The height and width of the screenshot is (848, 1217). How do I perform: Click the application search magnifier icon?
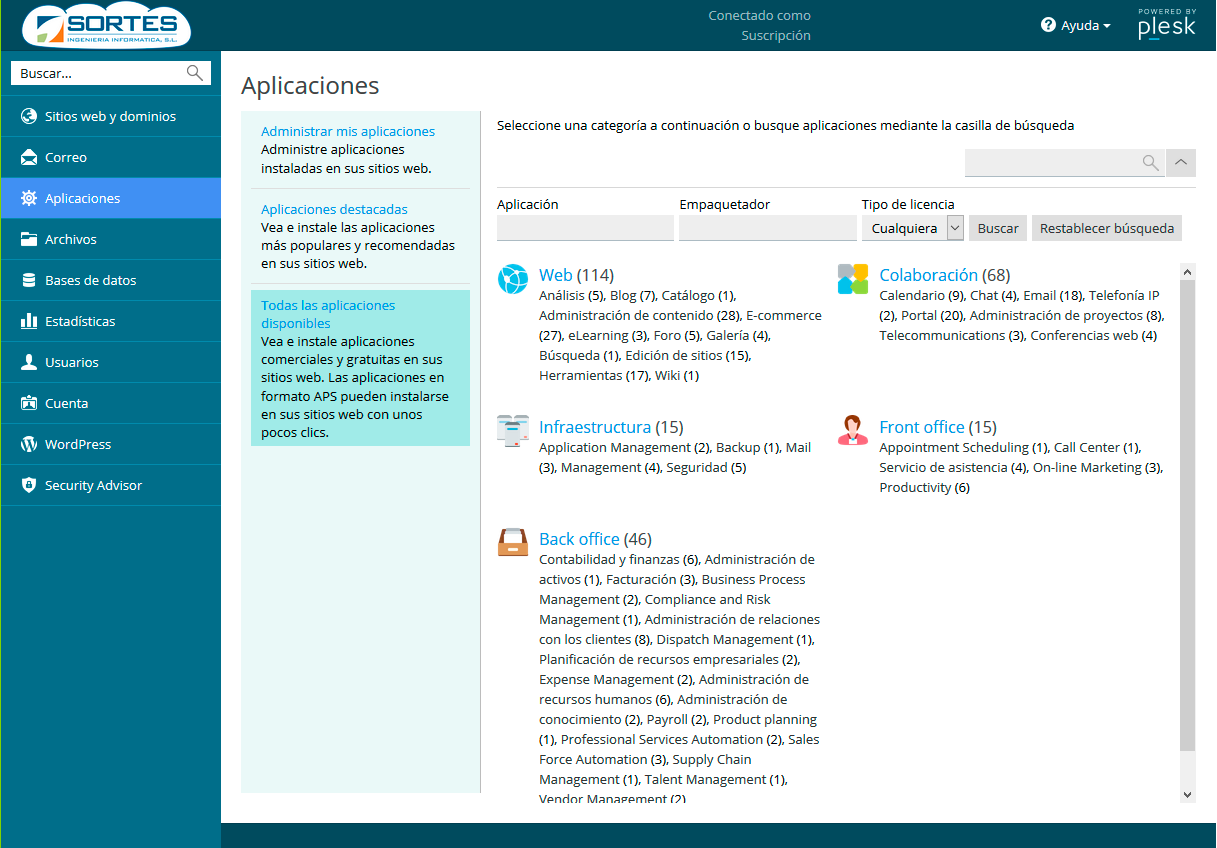coord(1151,163)
